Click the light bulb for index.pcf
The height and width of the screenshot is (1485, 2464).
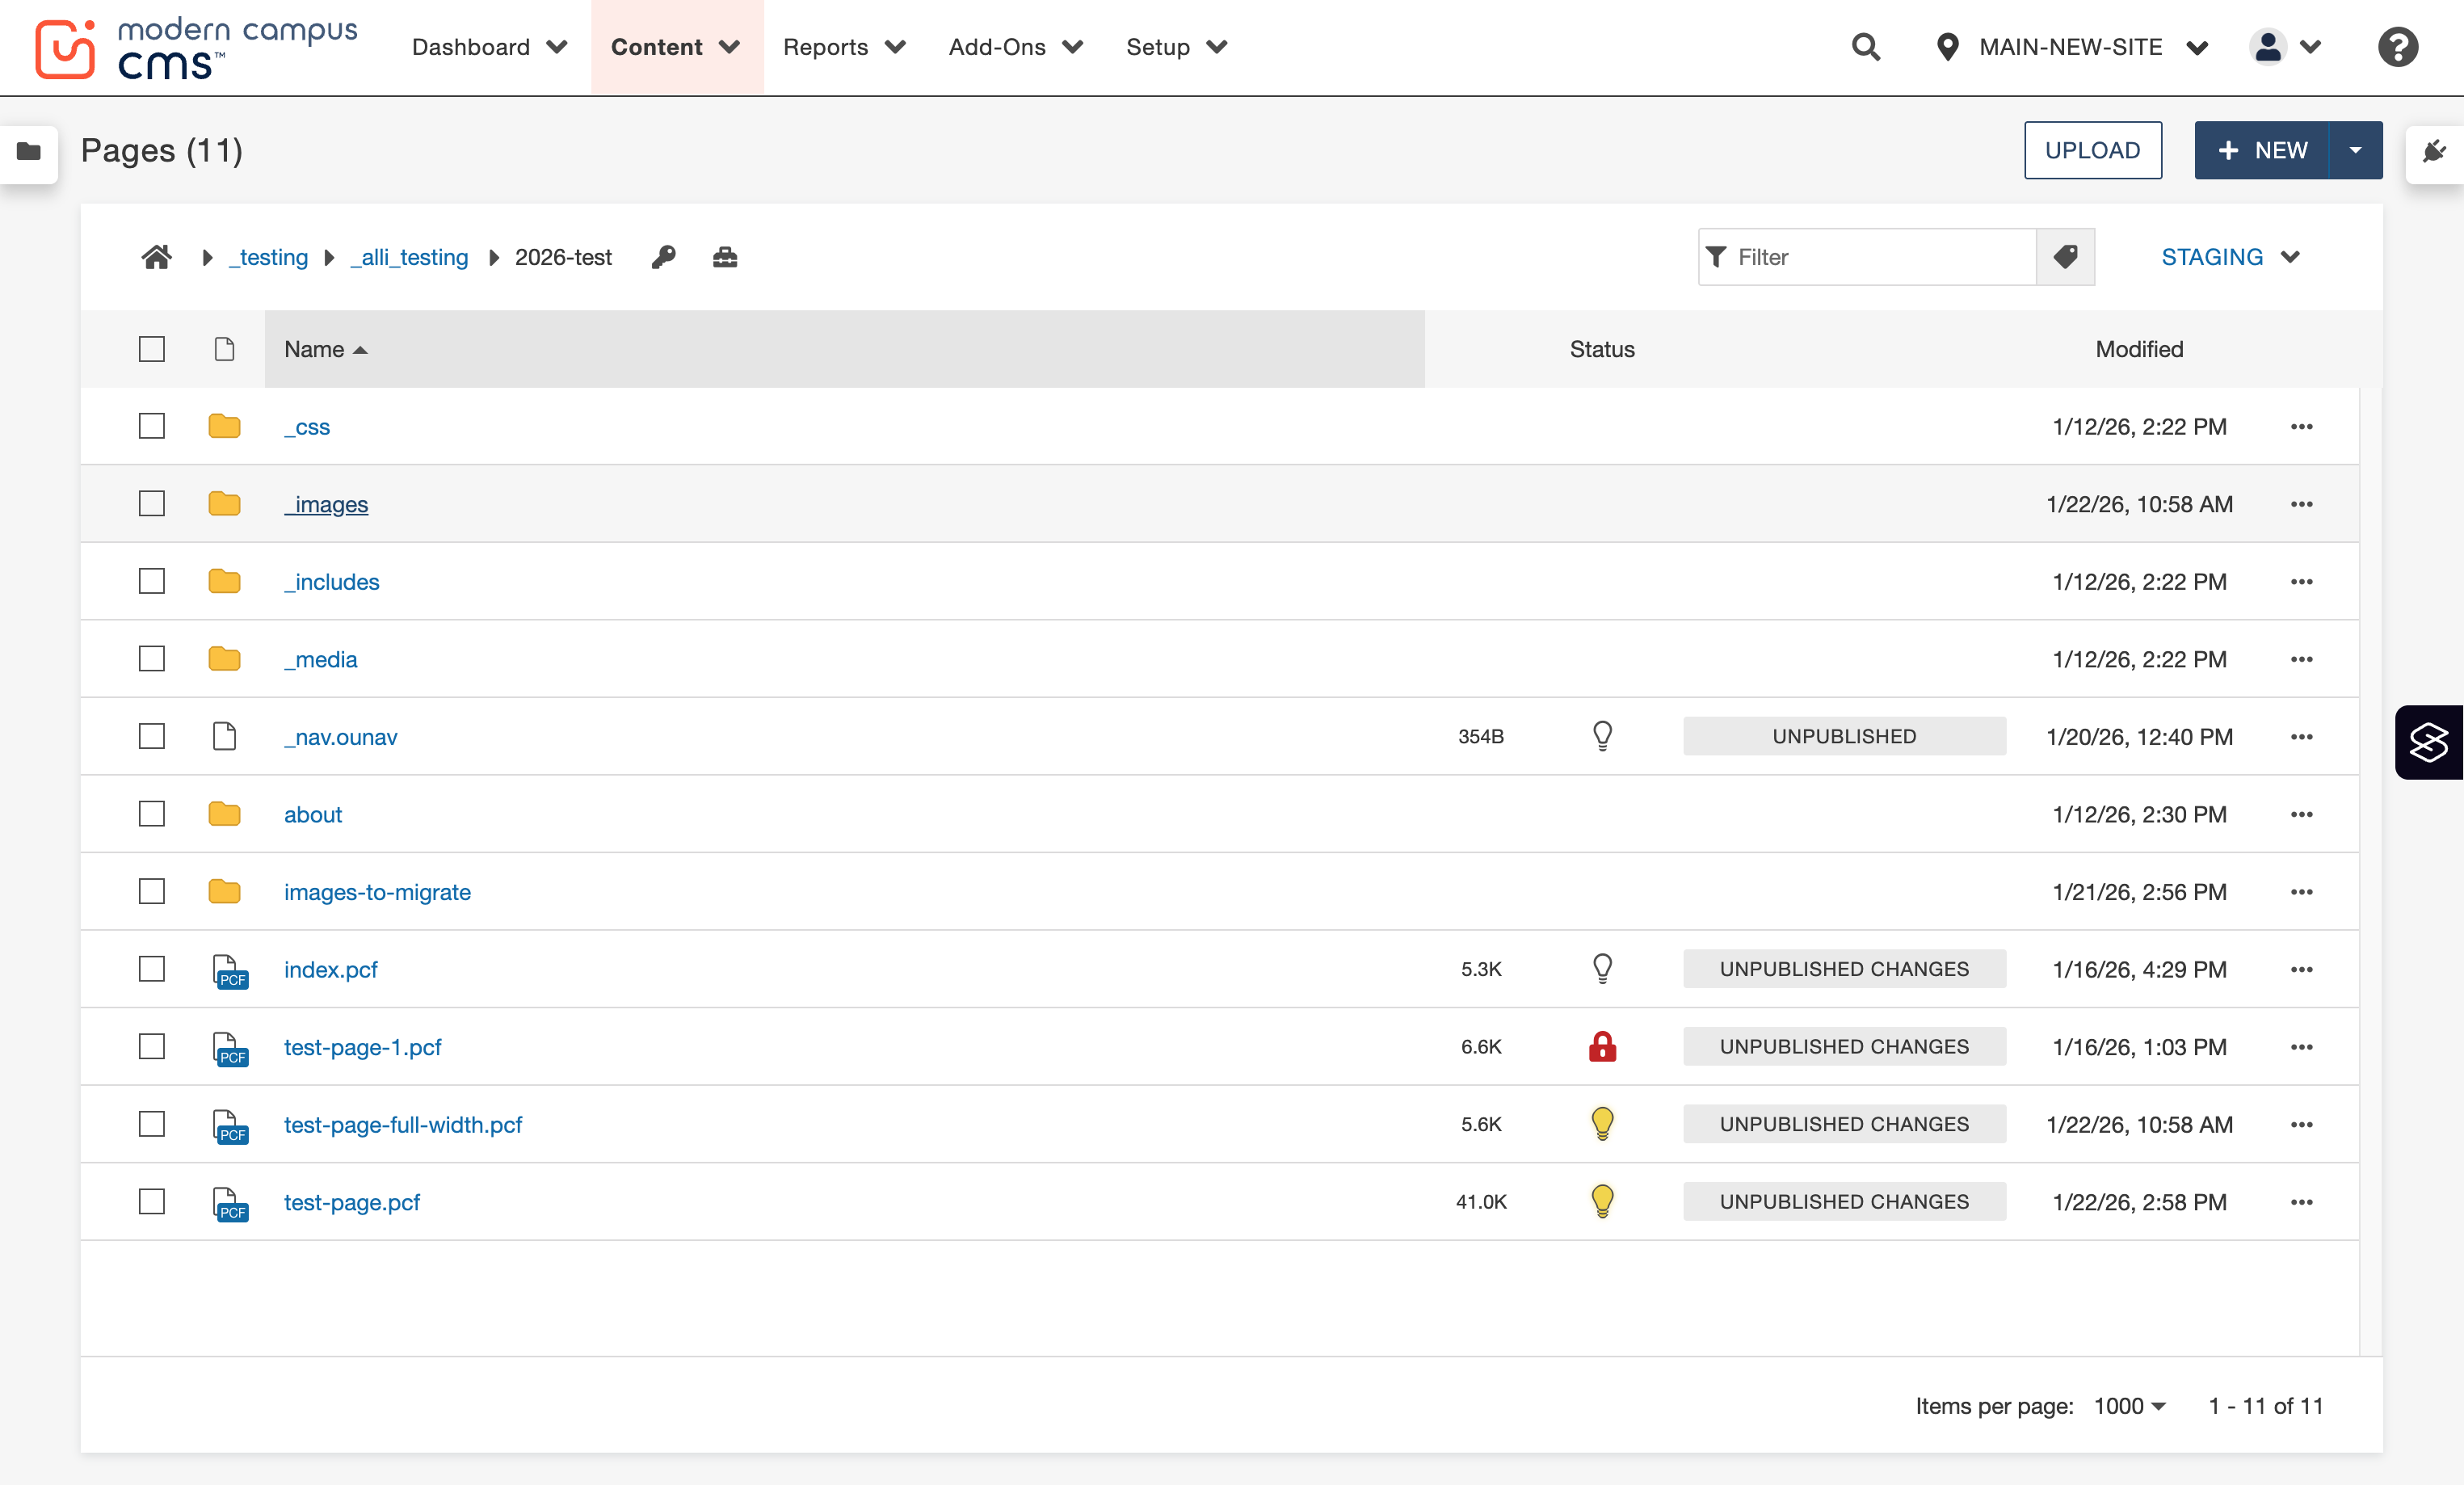pyautogui.click(x=1602, y=969)
